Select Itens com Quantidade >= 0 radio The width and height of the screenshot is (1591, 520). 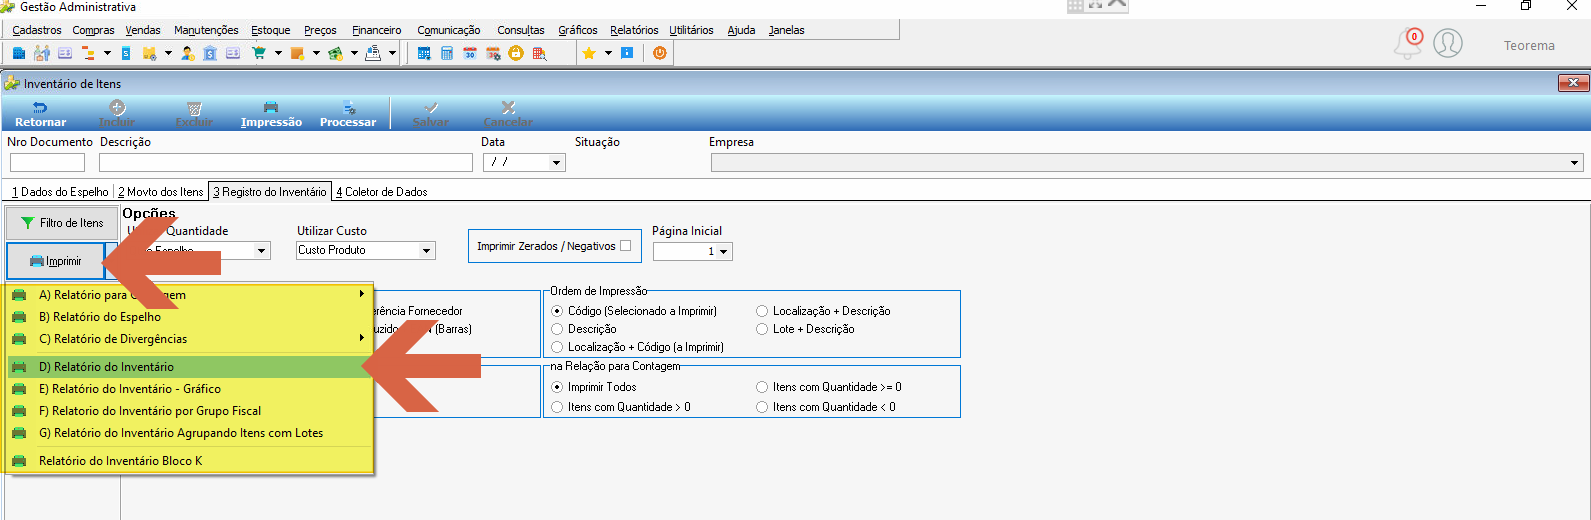[762, 387]
